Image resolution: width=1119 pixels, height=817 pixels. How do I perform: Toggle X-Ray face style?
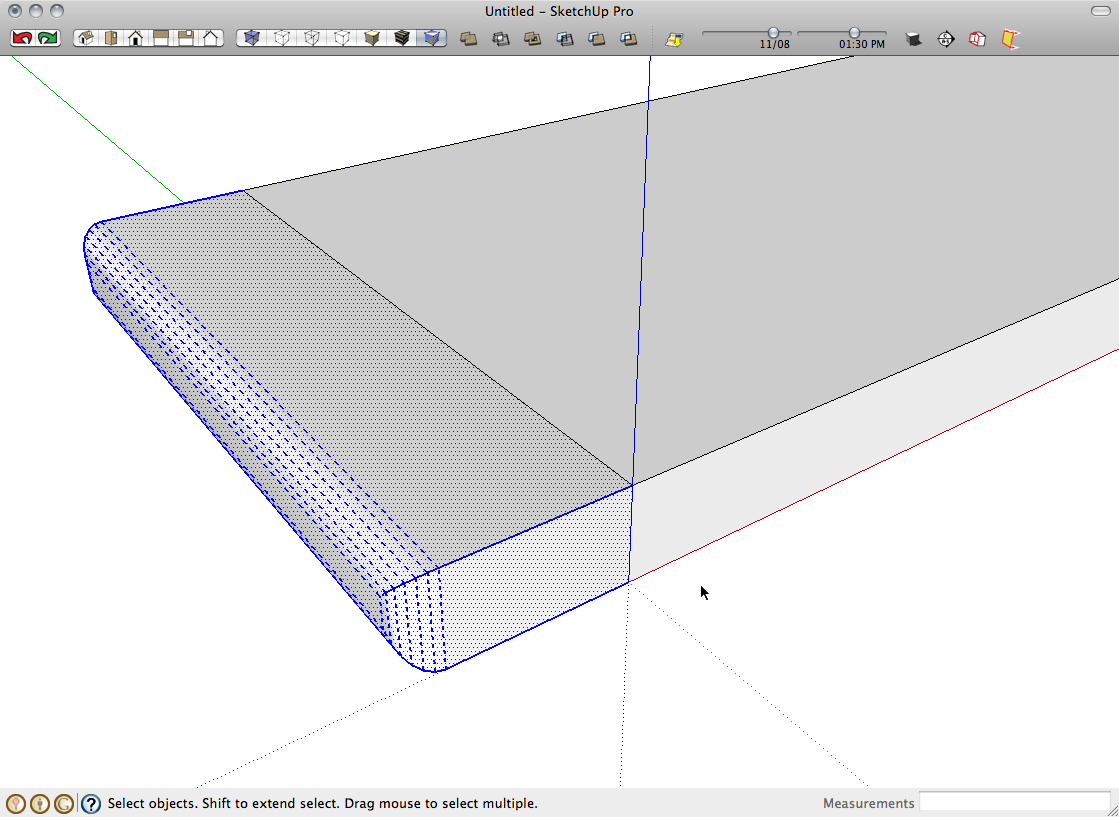(x=251, y=39)
